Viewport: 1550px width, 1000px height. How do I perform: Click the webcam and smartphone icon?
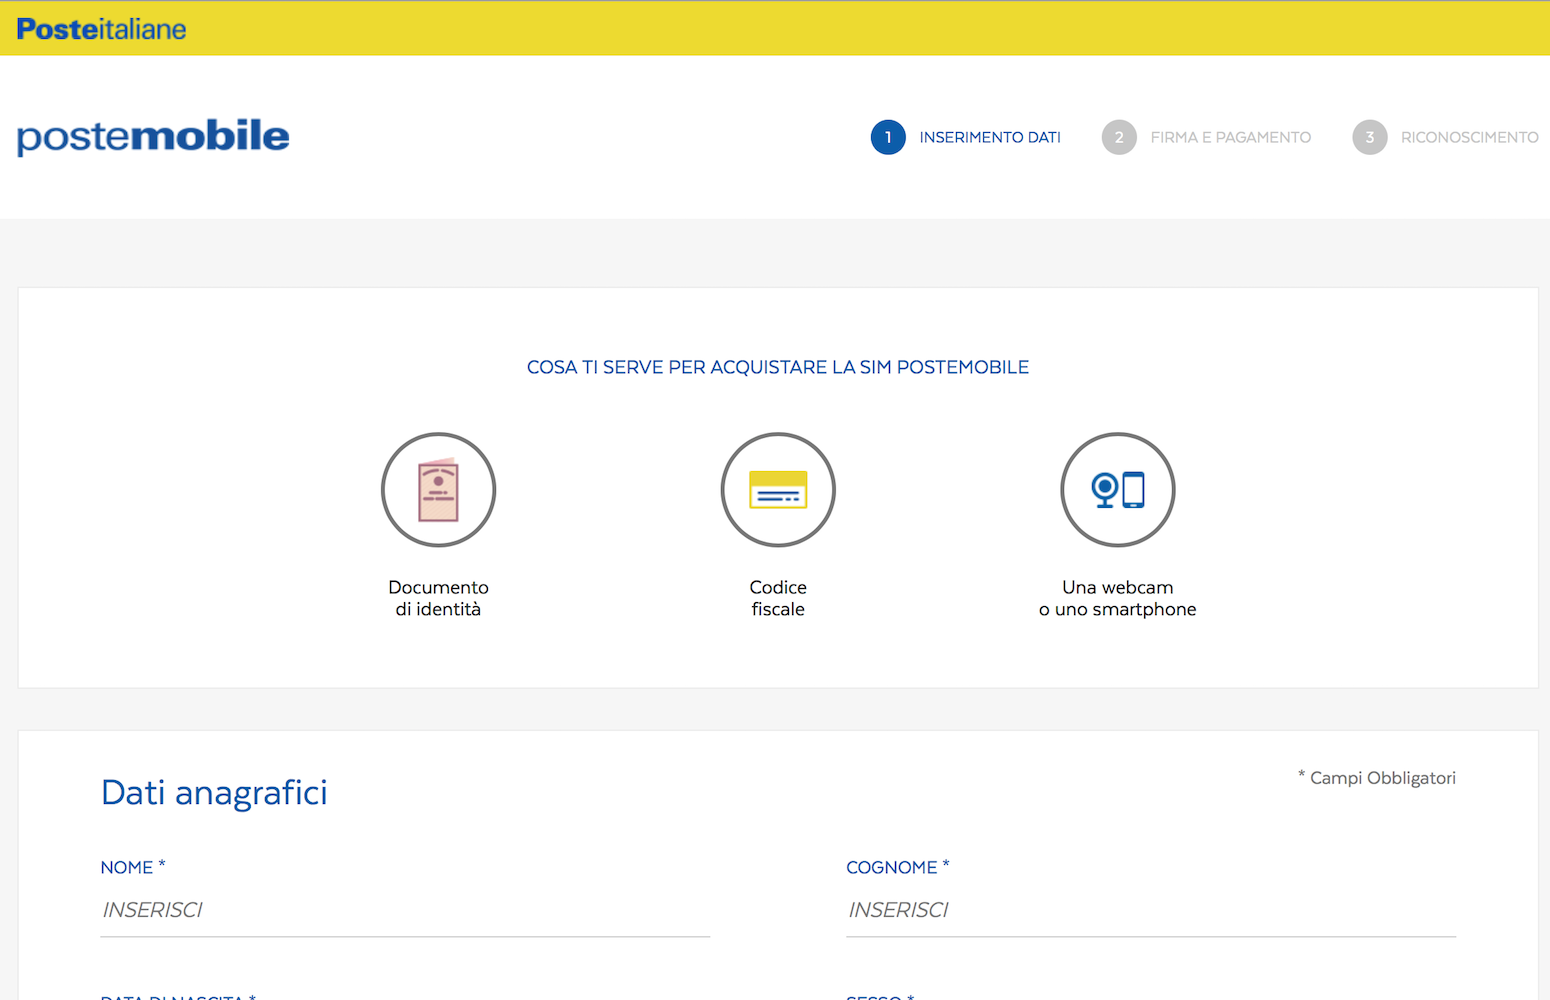(1118, 490)
